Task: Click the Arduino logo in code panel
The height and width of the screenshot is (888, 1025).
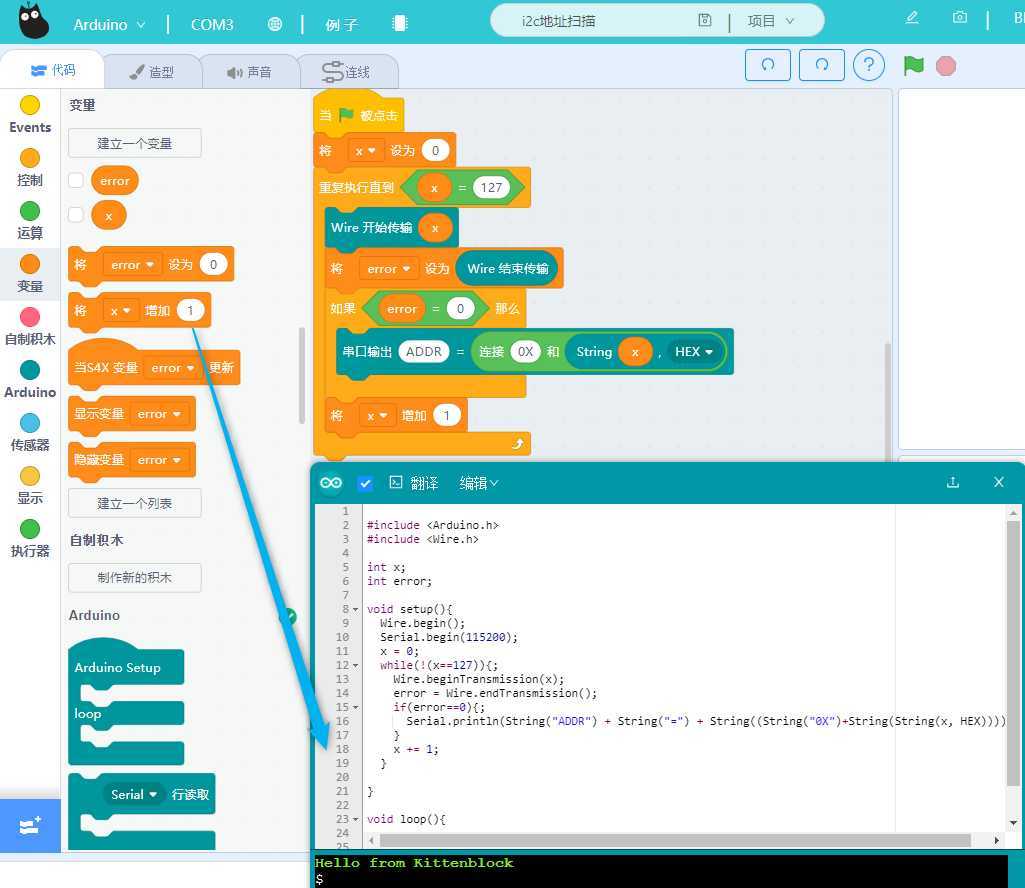Action: point(331,483)
